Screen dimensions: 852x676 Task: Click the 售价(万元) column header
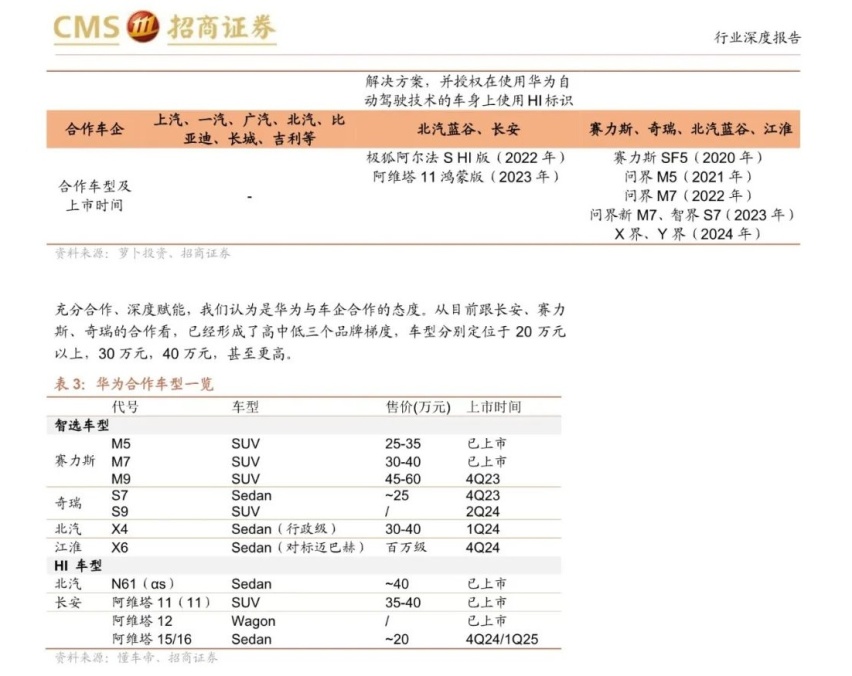click(418, 407)
